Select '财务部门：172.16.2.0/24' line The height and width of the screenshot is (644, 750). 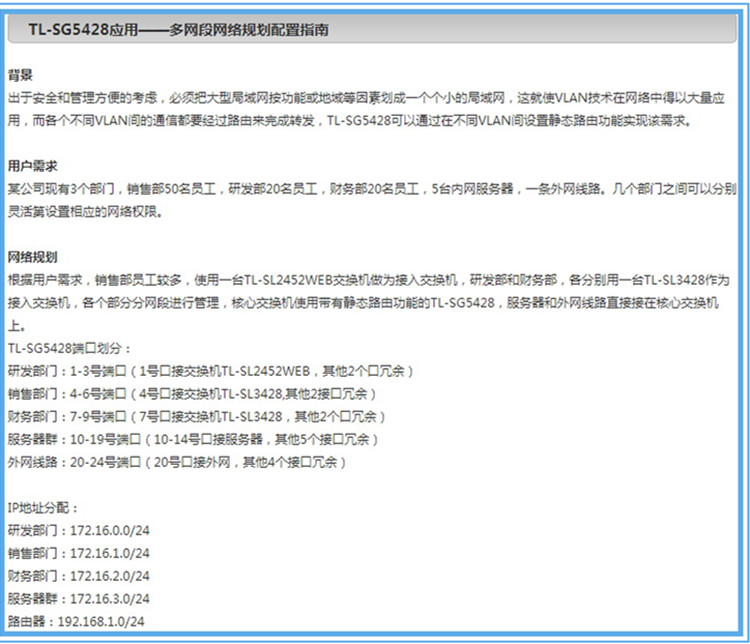[x=79, y=576]
